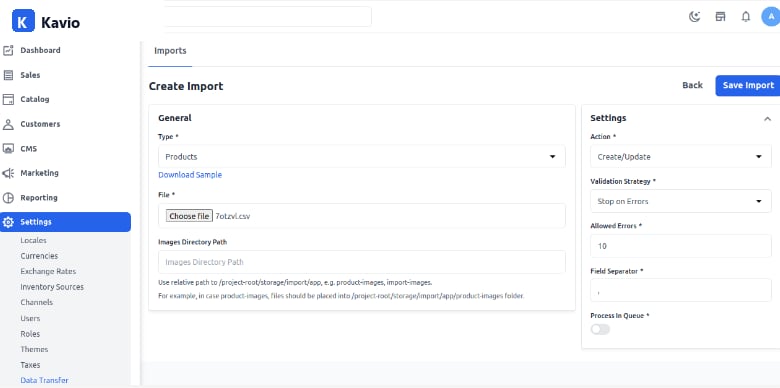
Task: Open Data Transfer in settings submenu
Action: click(x=44, y=380)
